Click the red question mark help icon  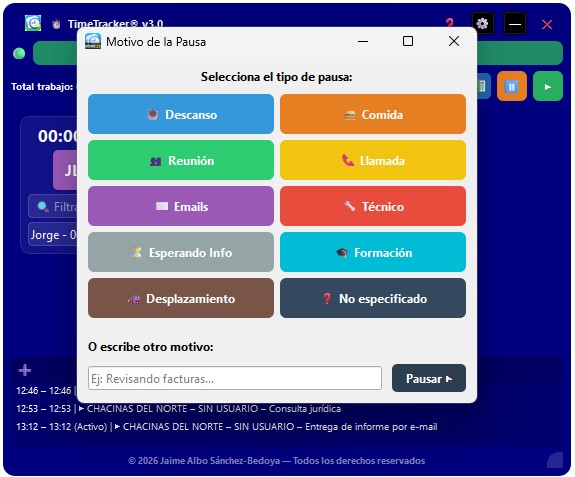[450, 23]
